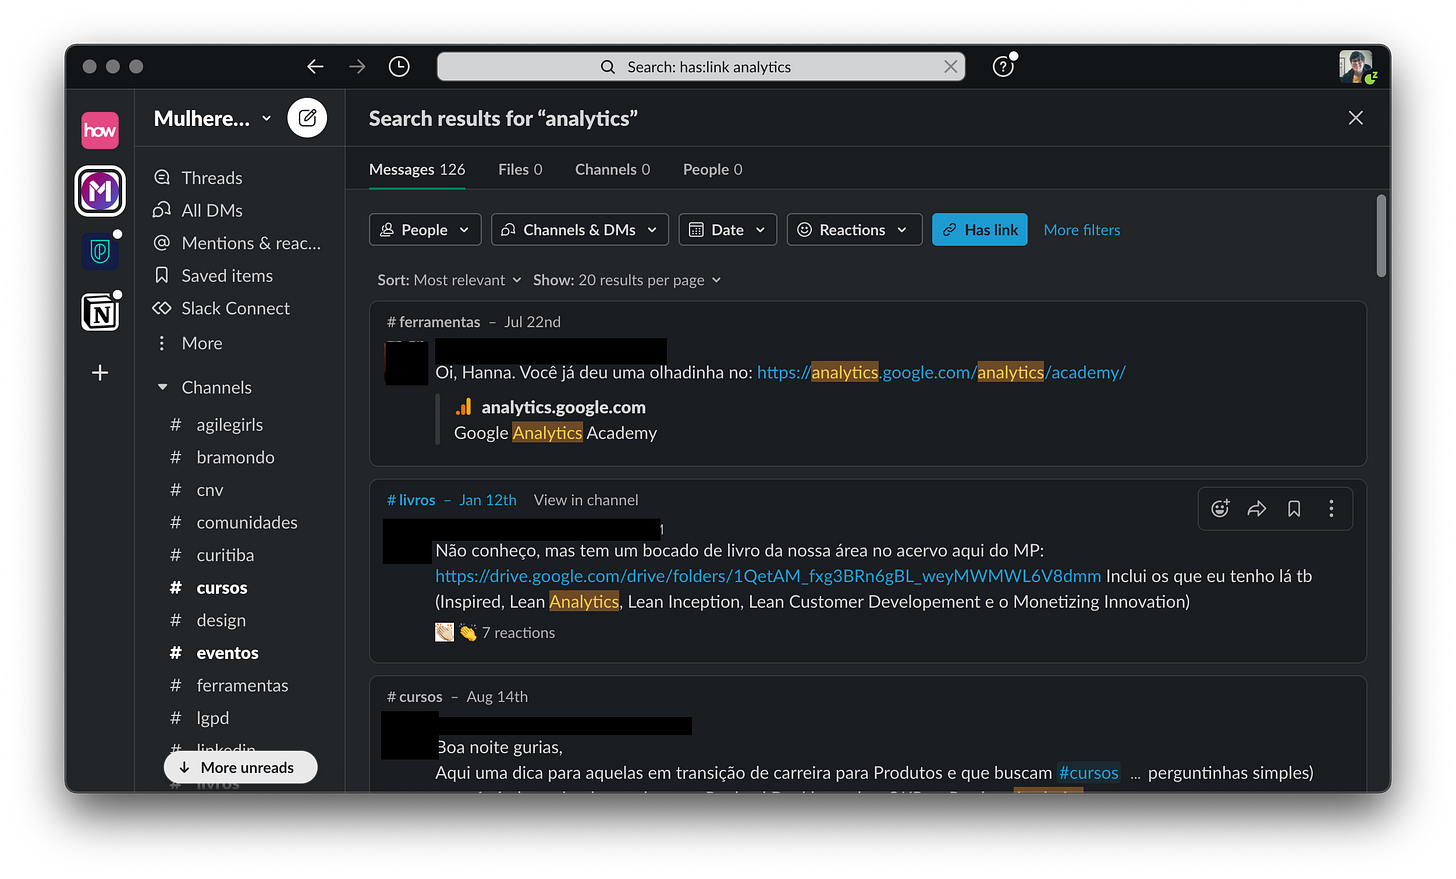This screenshot has height=879, width=1456.
Task: Select the Messages 126 tab
Action: click(x=417, y=170)
